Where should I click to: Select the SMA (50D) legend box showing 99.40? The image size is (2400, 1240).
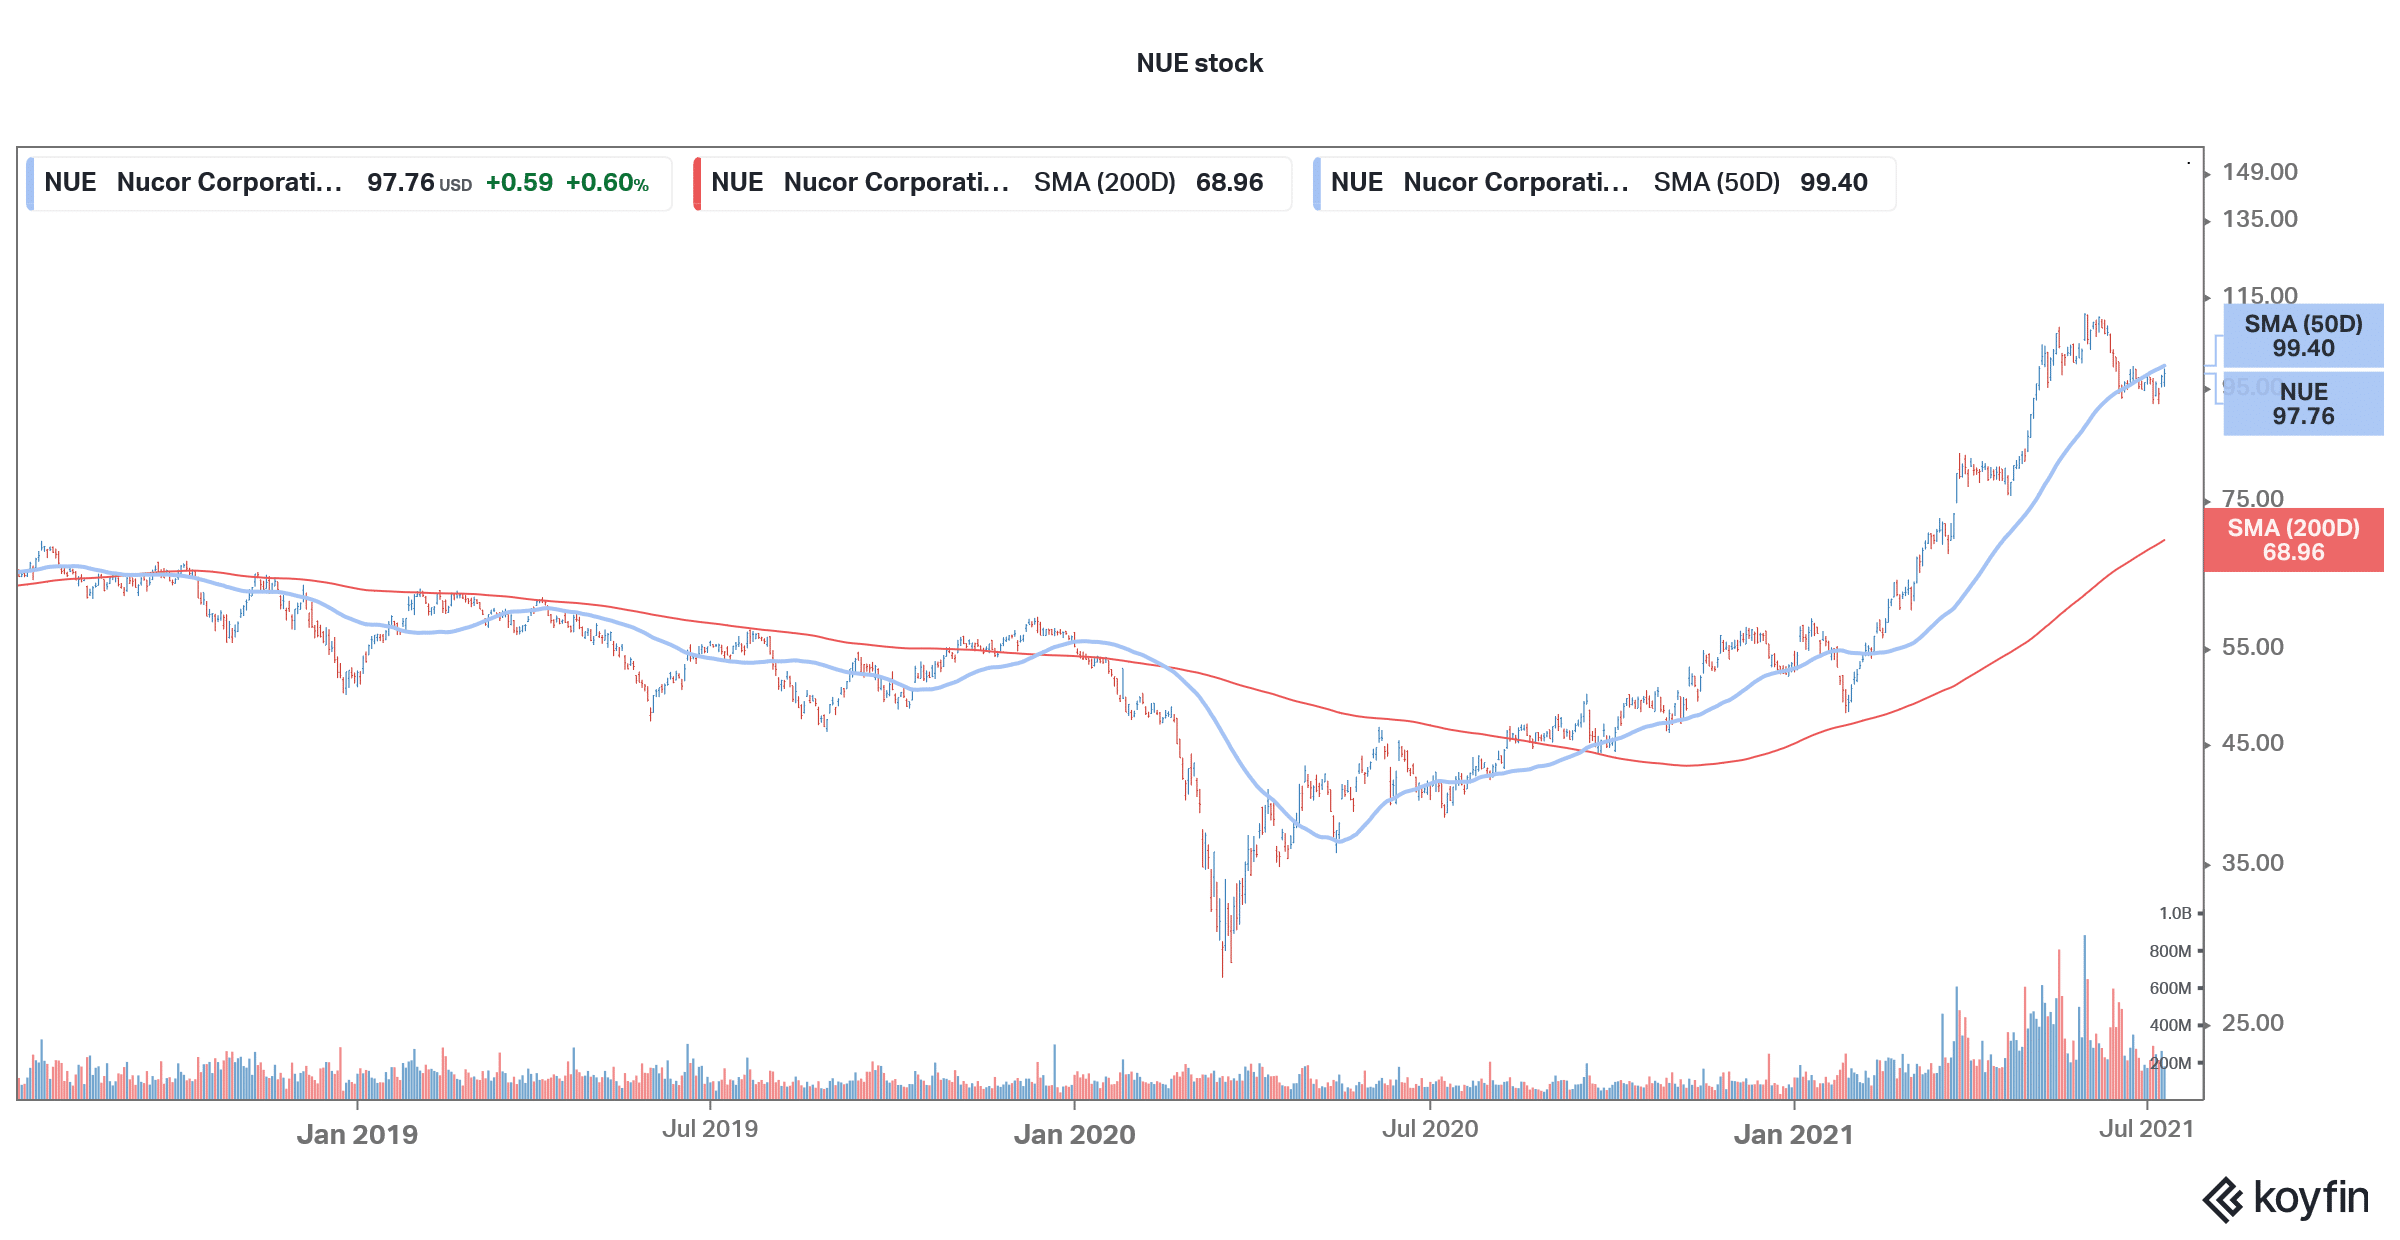1604,183
